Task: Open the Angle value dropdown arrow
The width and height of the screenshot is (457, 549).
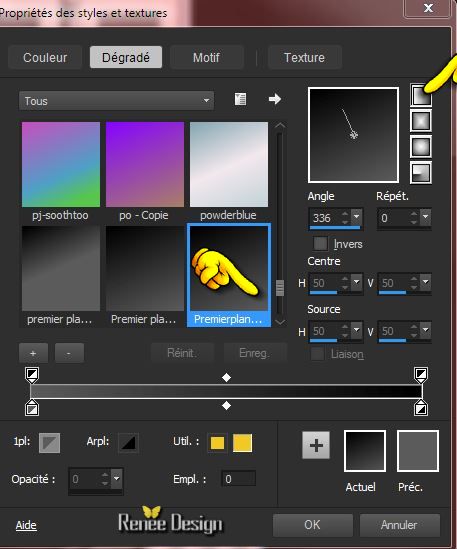Action: pos(356,217)
